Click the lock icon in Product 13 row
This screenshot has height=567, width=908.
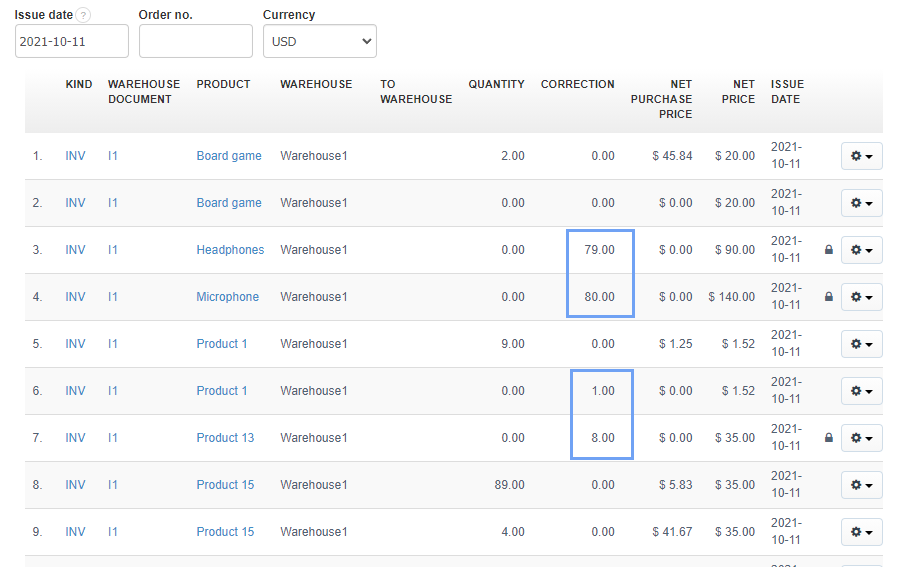[828, 438]
